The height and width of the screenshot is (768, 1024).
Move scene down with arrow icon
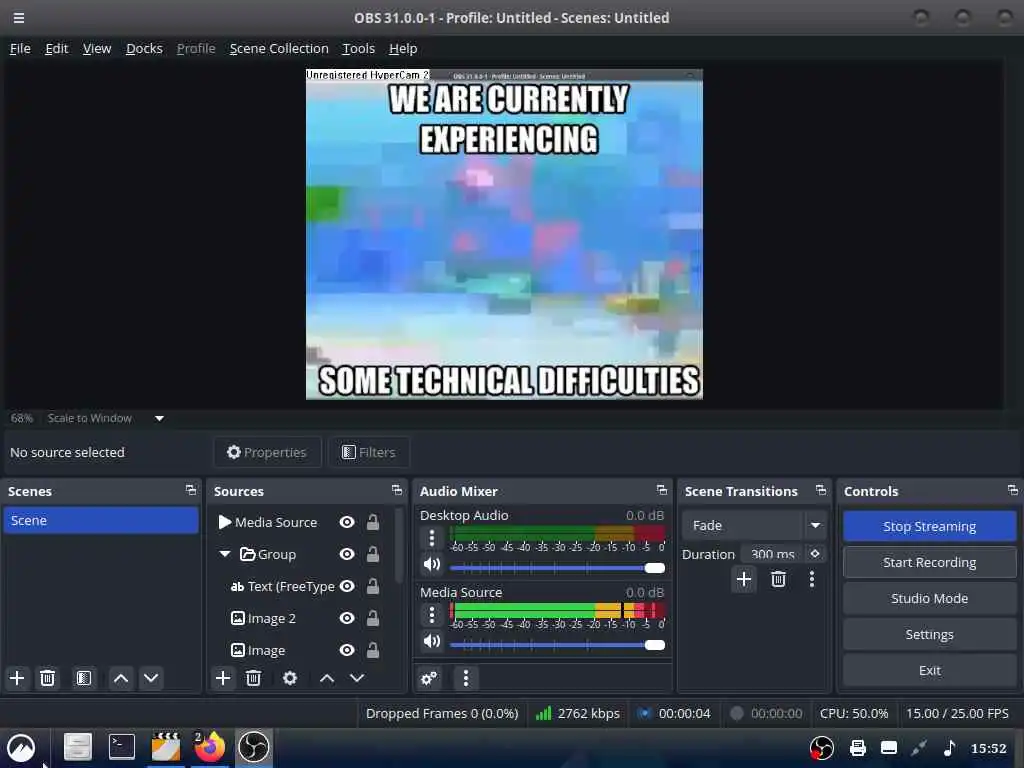(x=151, y=678)
